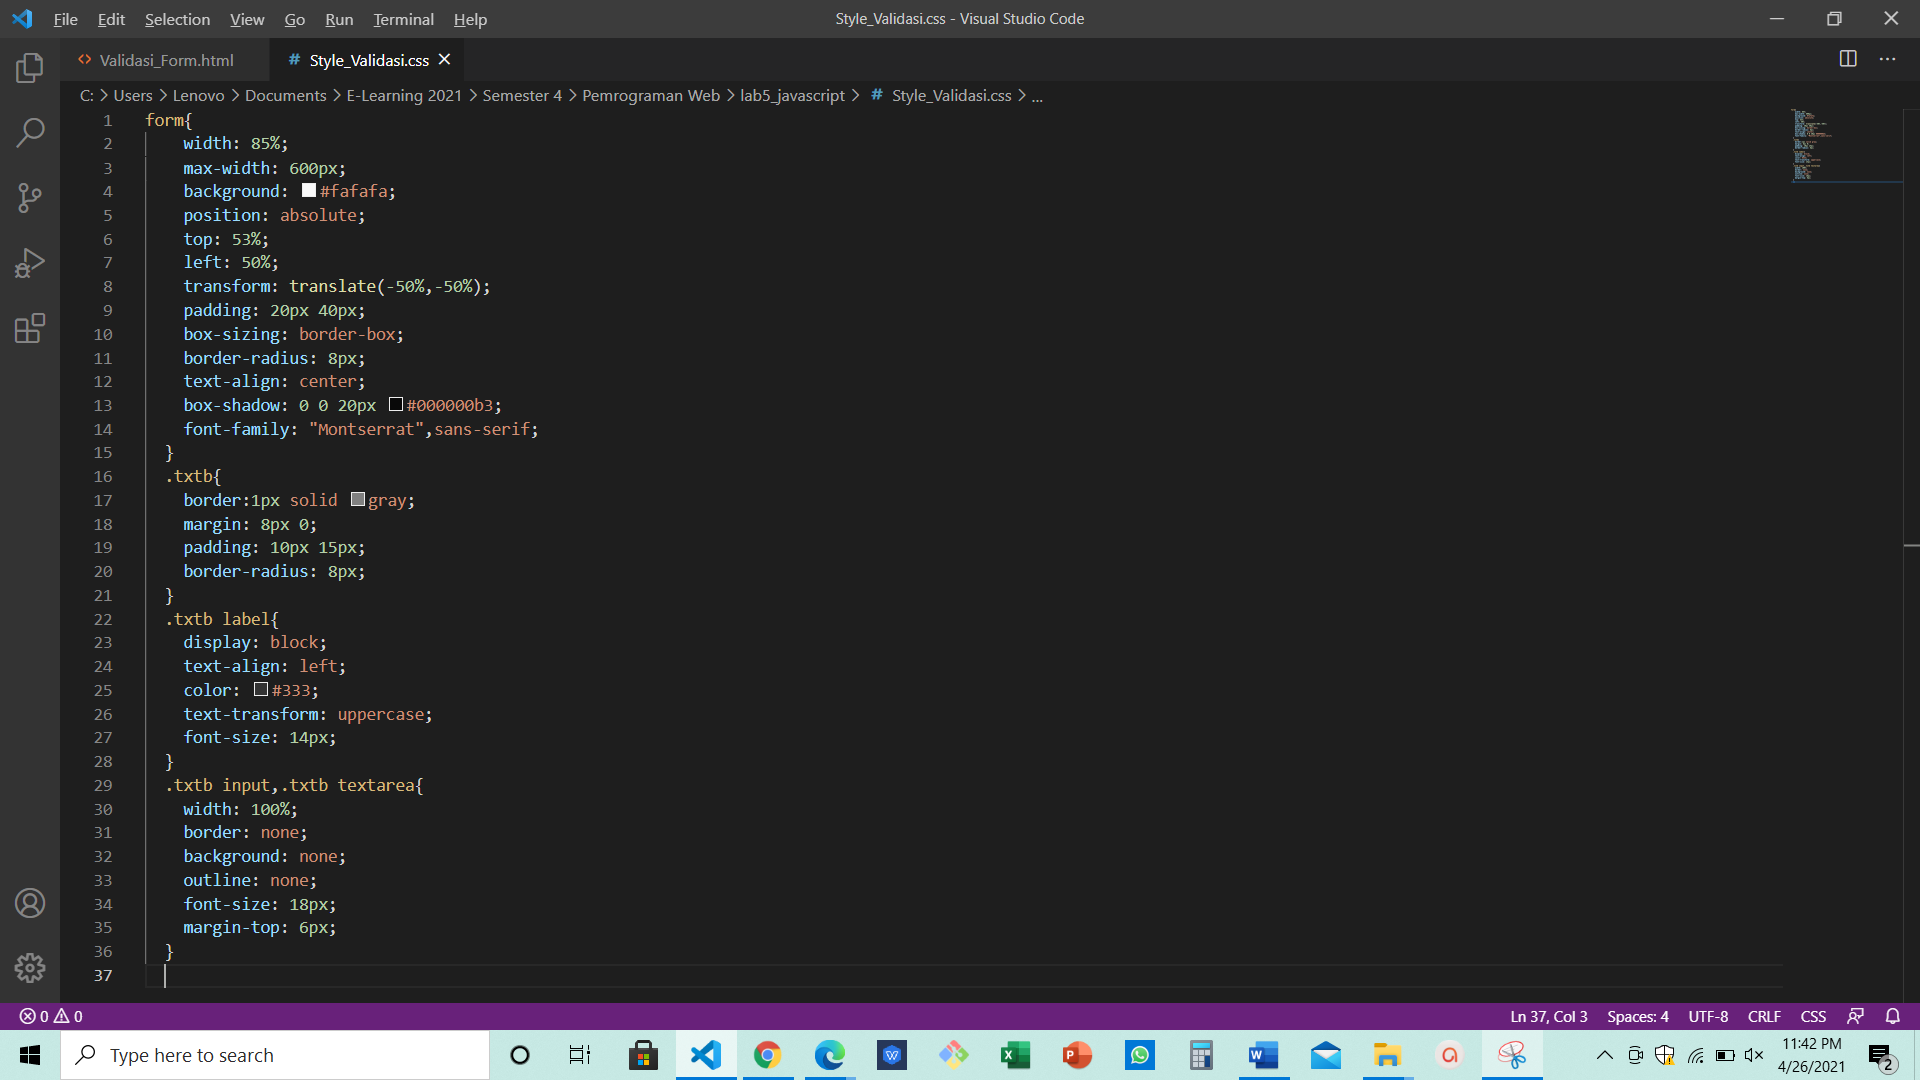Open the Source Control panel icon

29,197
